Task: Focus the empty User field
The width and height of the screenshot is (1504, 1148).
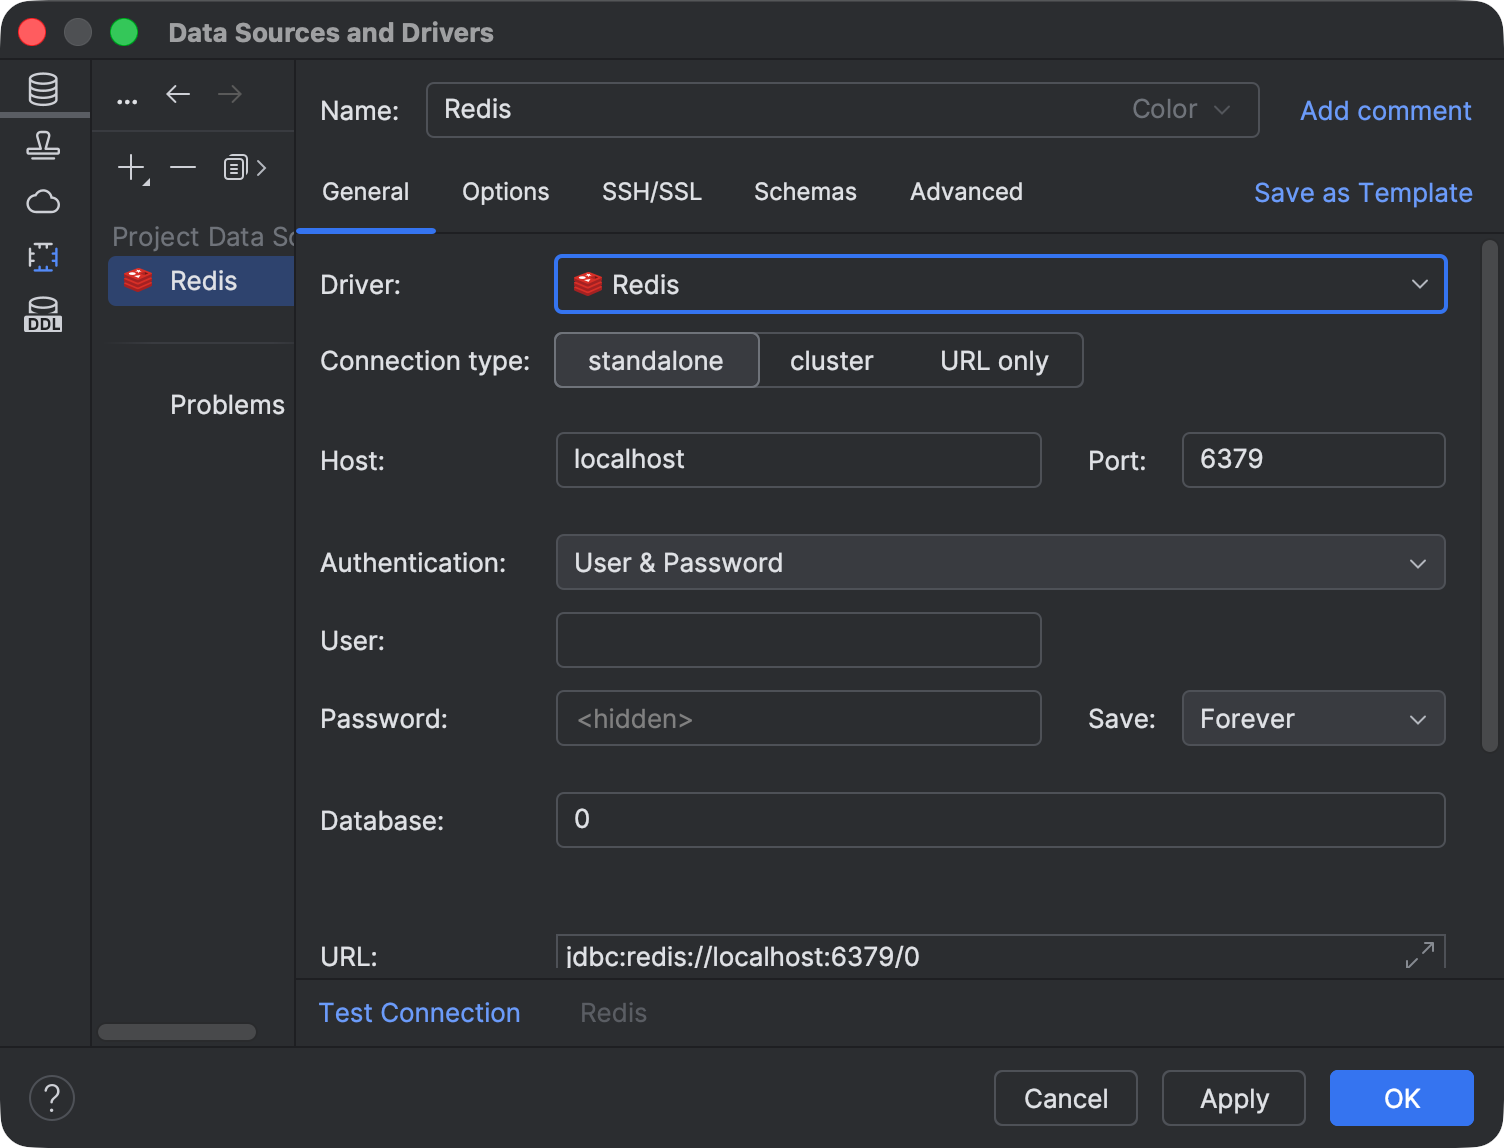Action: [x=799, y=640]
